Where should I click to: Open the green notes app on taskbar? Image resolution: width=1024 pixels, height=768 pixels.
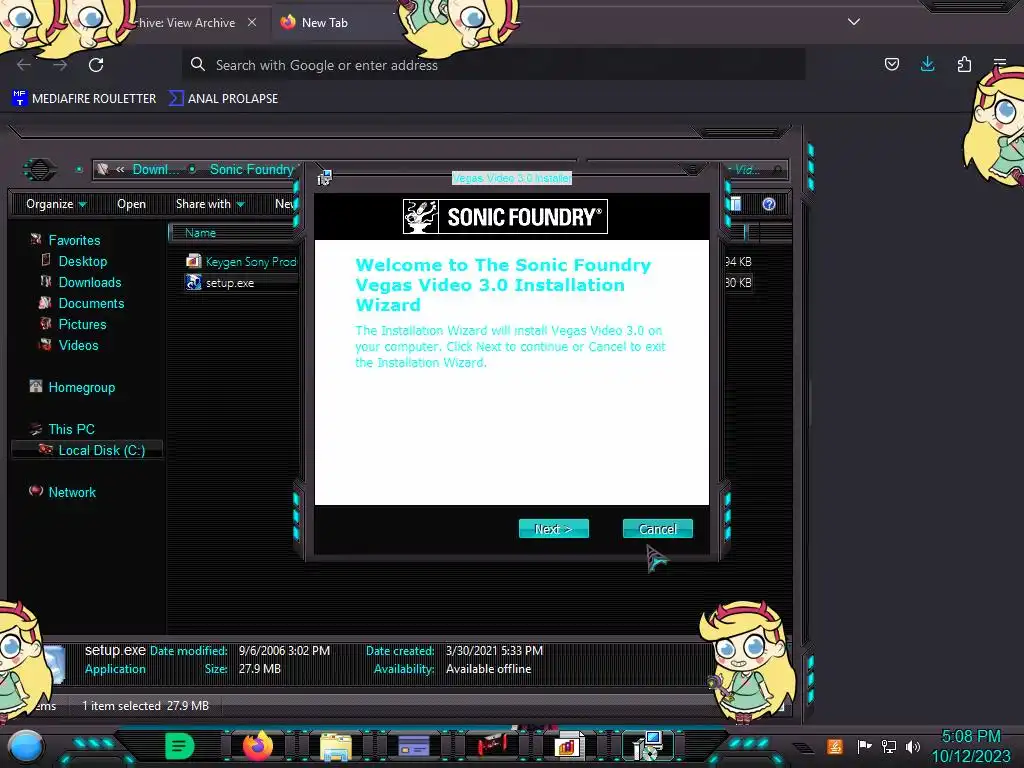(179, 746)
